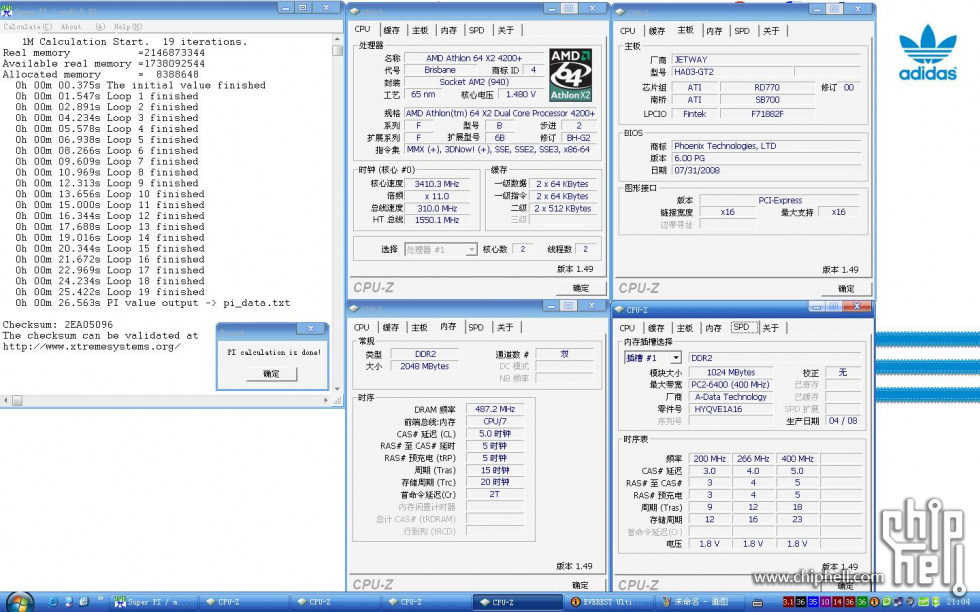Click the SB700 southbridge field
The image size is (980, 612).
767,99
